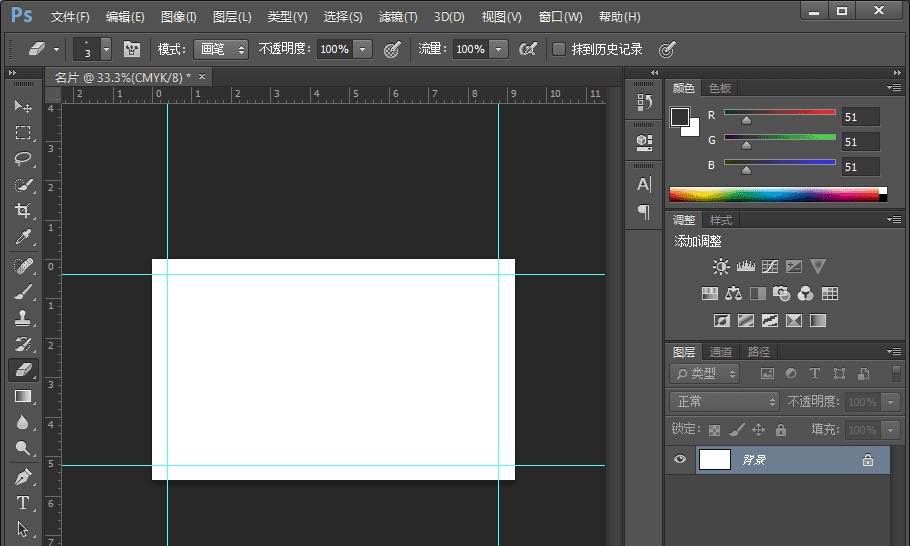The height and width of the screenshot is (546, 910).
Task: Hide the 背景 layer with eye icon
Action: tap(681, 460)
